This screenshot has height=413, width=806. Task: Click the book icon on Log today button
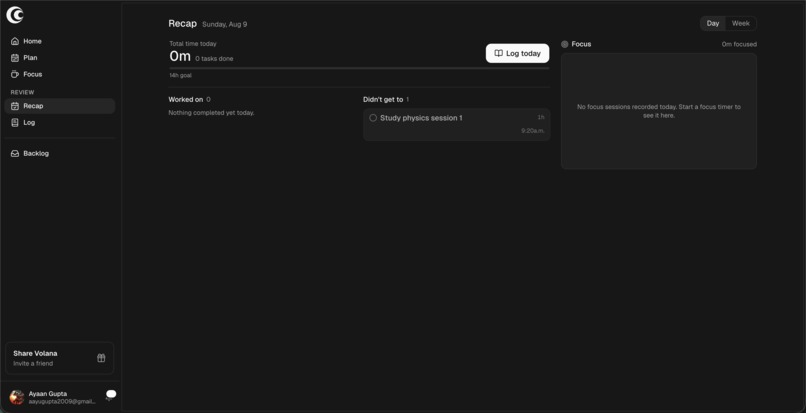click(x=498, y=53)
